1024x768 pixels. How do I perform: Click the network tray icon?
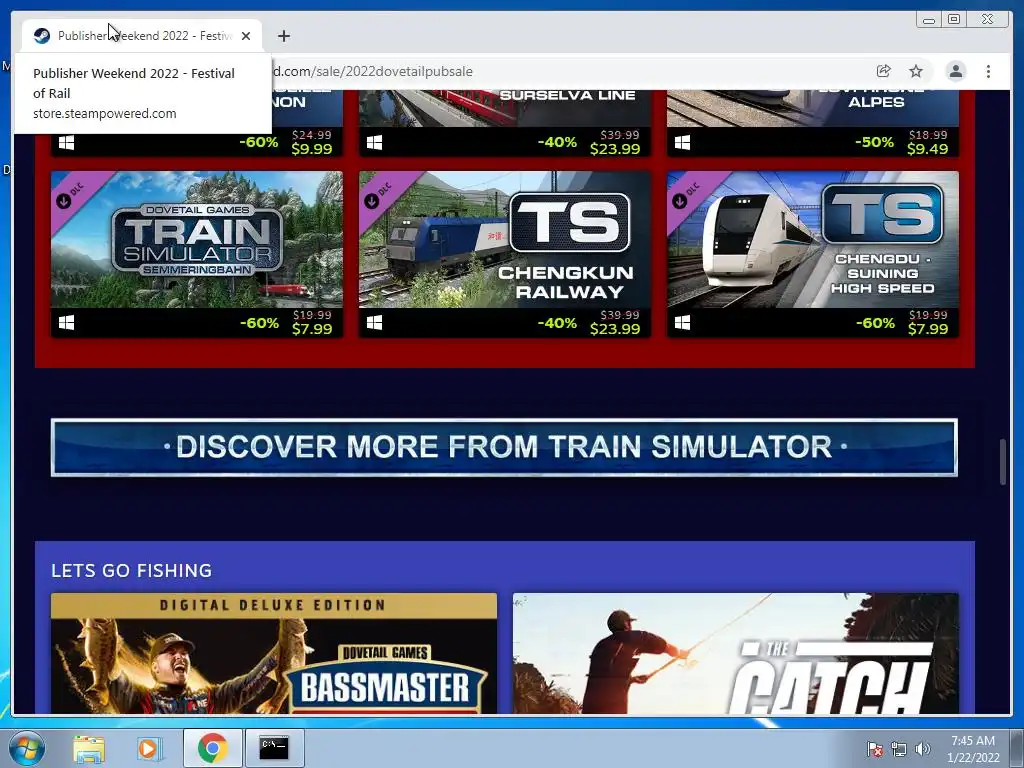coord(899,749)
